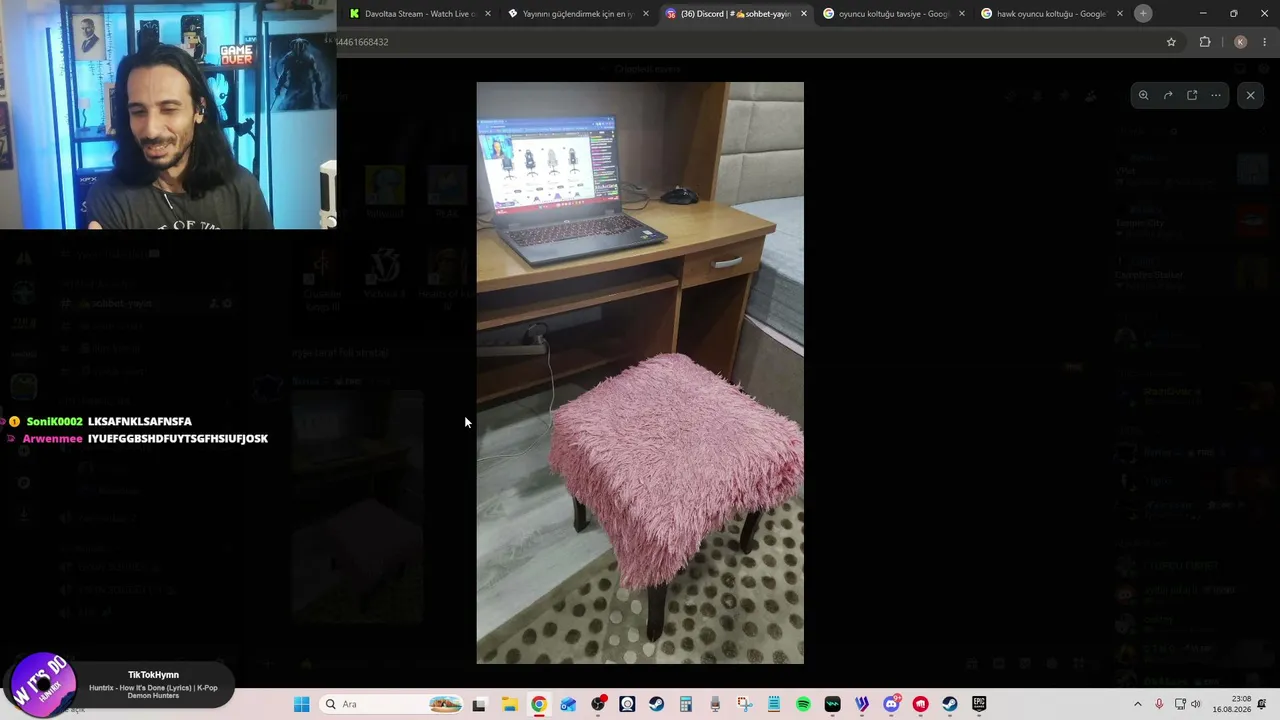Show hidden system tray icons

1137,704
